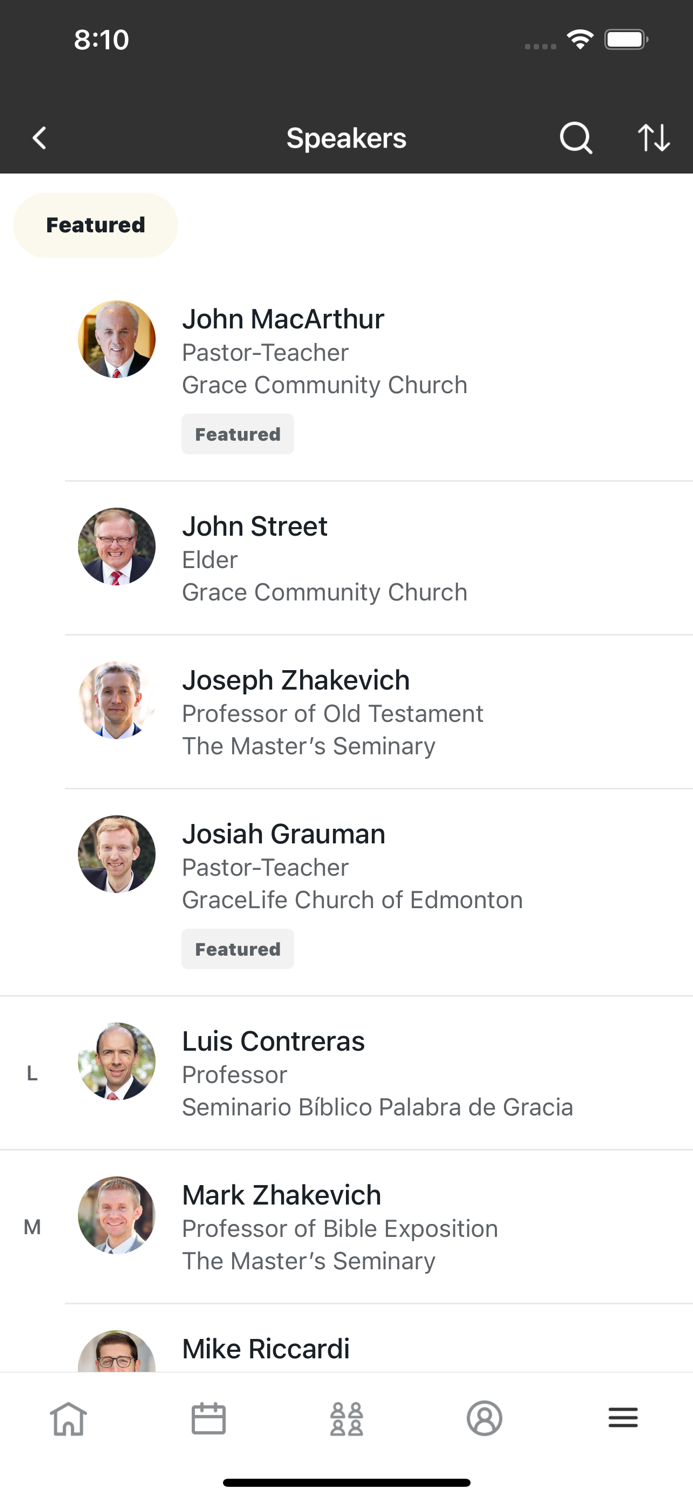This screenshot has height=1500, width=693.
Task: Select the speakers/people group icon
Action: click(x=346, y=1417)
